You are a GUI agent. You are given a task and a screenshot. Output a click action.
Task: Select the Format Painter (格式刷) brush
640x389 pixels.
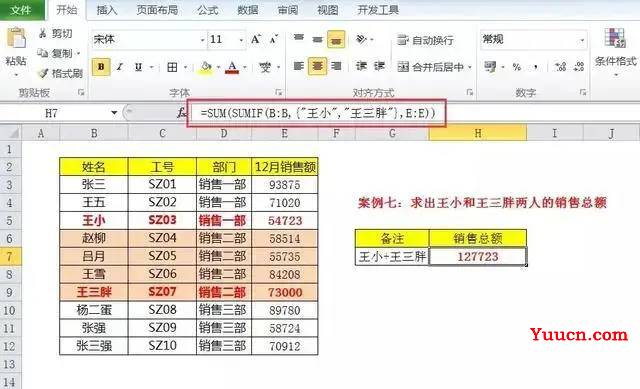coord(42,73)
